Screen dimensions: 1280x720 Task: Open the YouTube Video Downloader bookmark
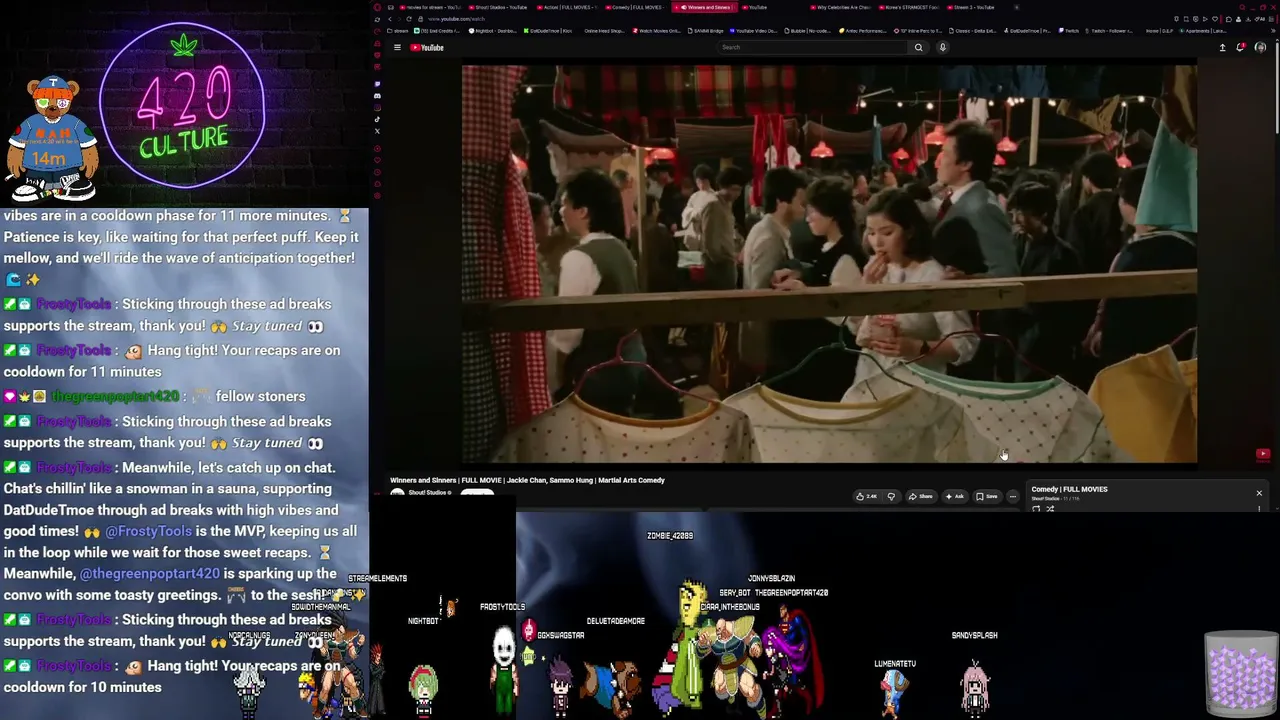click(755, 31)
